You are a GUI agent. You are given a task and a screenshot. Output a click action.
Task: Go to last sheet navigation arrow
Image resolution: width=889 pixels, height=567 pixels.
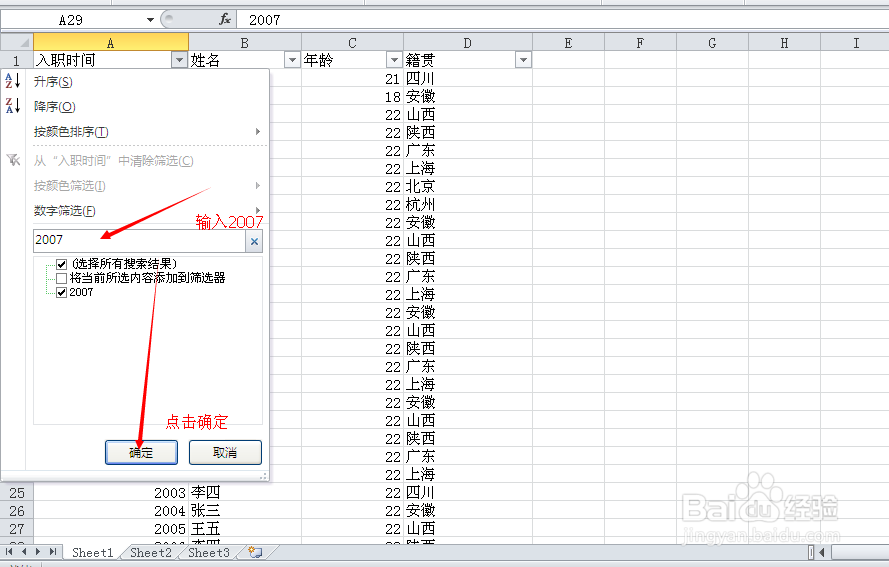point(53,552)
